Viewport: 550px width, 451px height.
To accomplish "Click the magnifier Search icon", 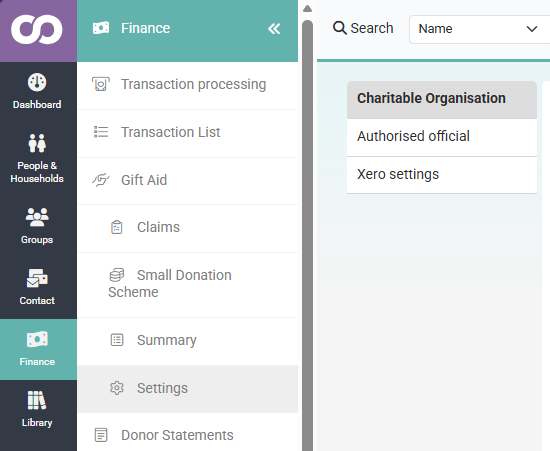I will 340,28.
